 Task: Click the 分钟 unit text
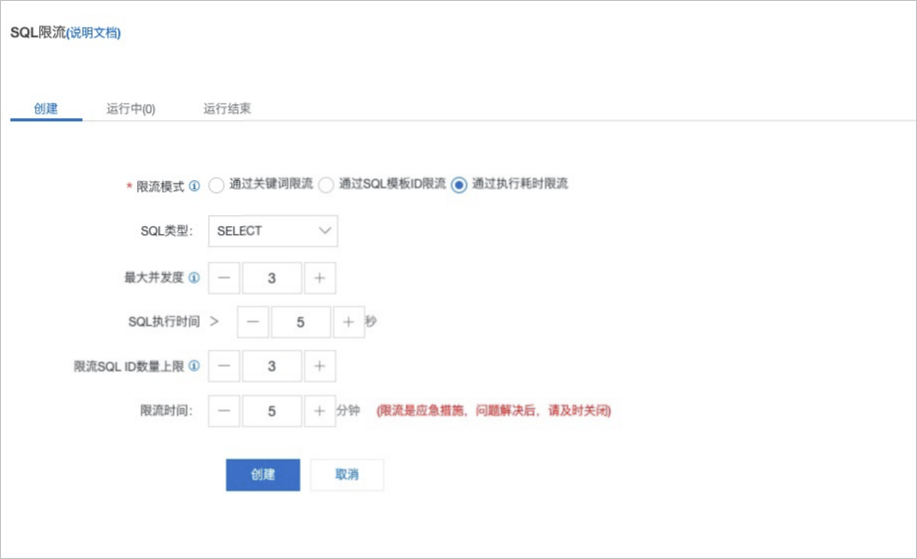pos(348,410)
